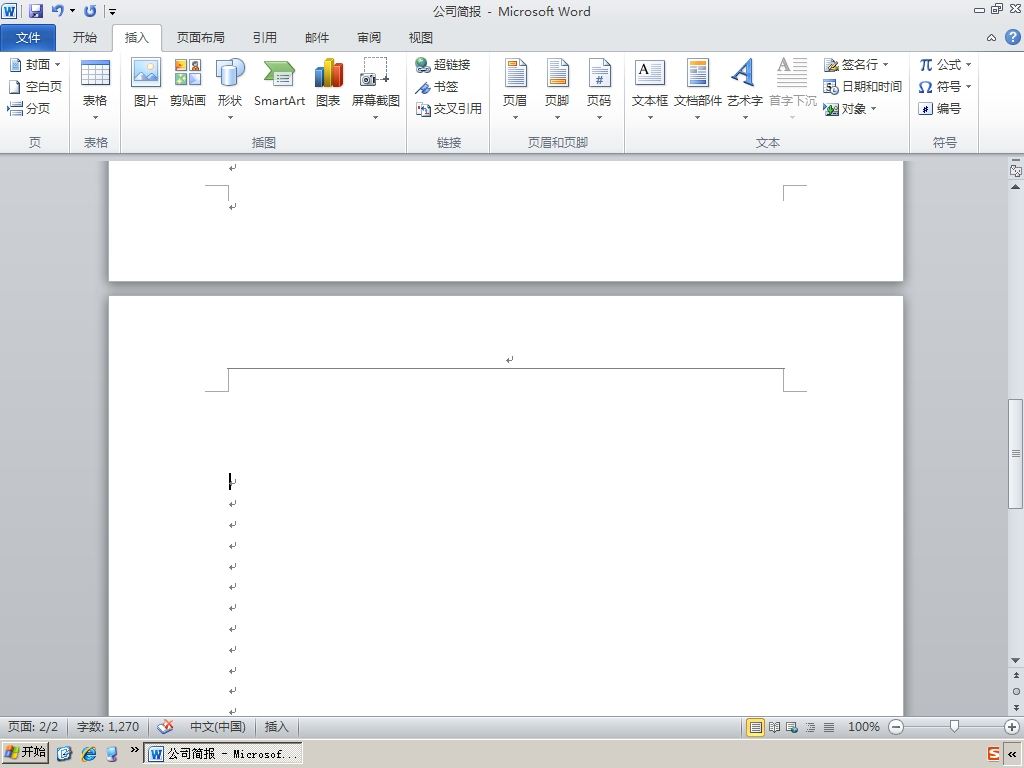
Task: Open the SmartArt graphic dialog
Action: click(280, 82)
